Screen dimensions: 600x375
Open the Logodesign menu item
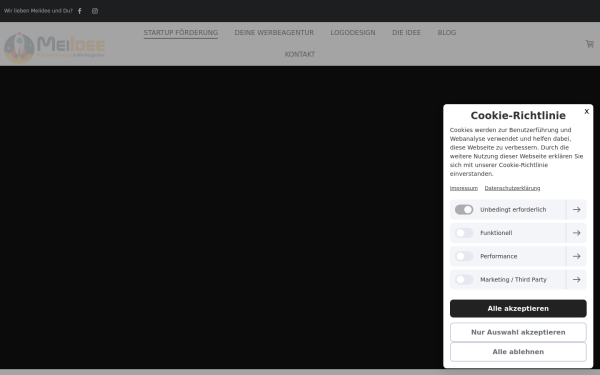(353, 33)
